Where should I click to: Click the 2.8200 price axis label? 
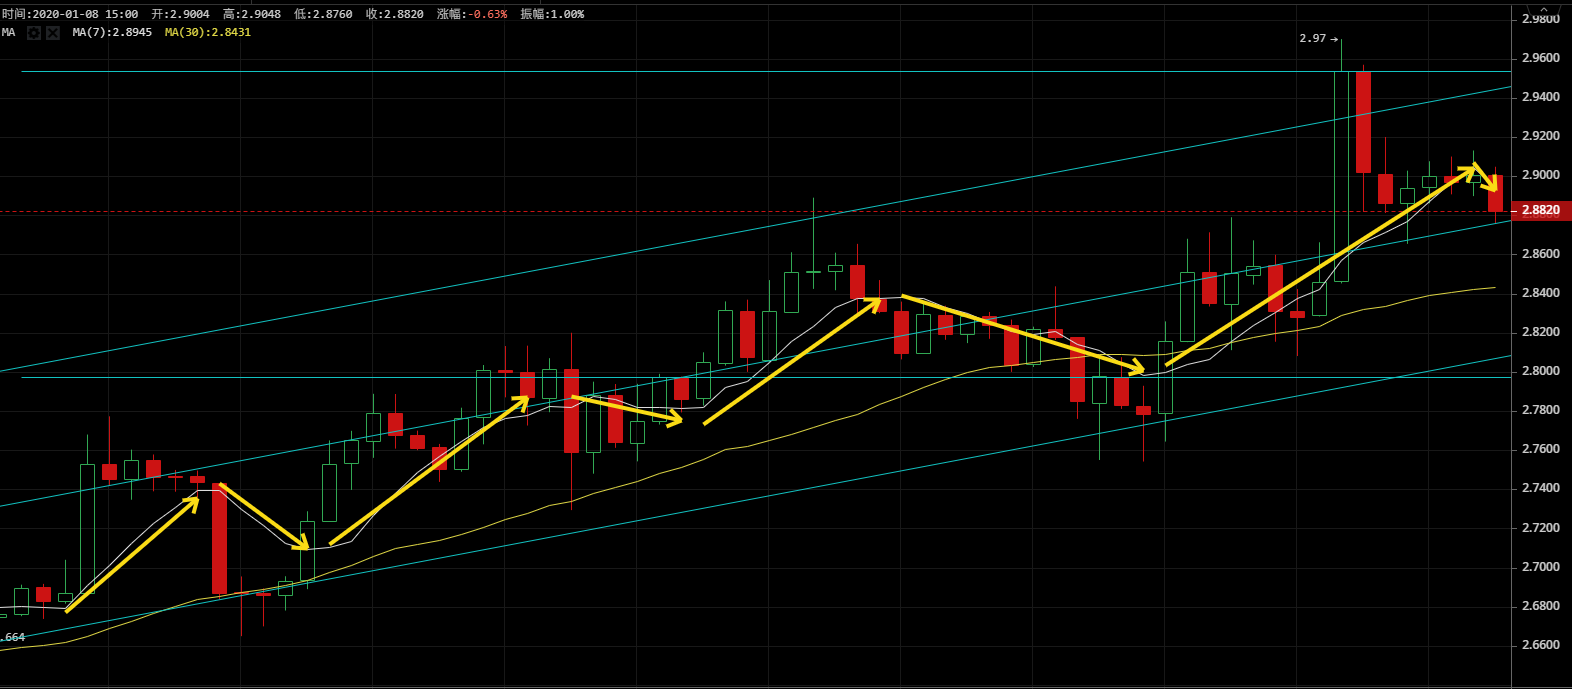[1540, 332]
